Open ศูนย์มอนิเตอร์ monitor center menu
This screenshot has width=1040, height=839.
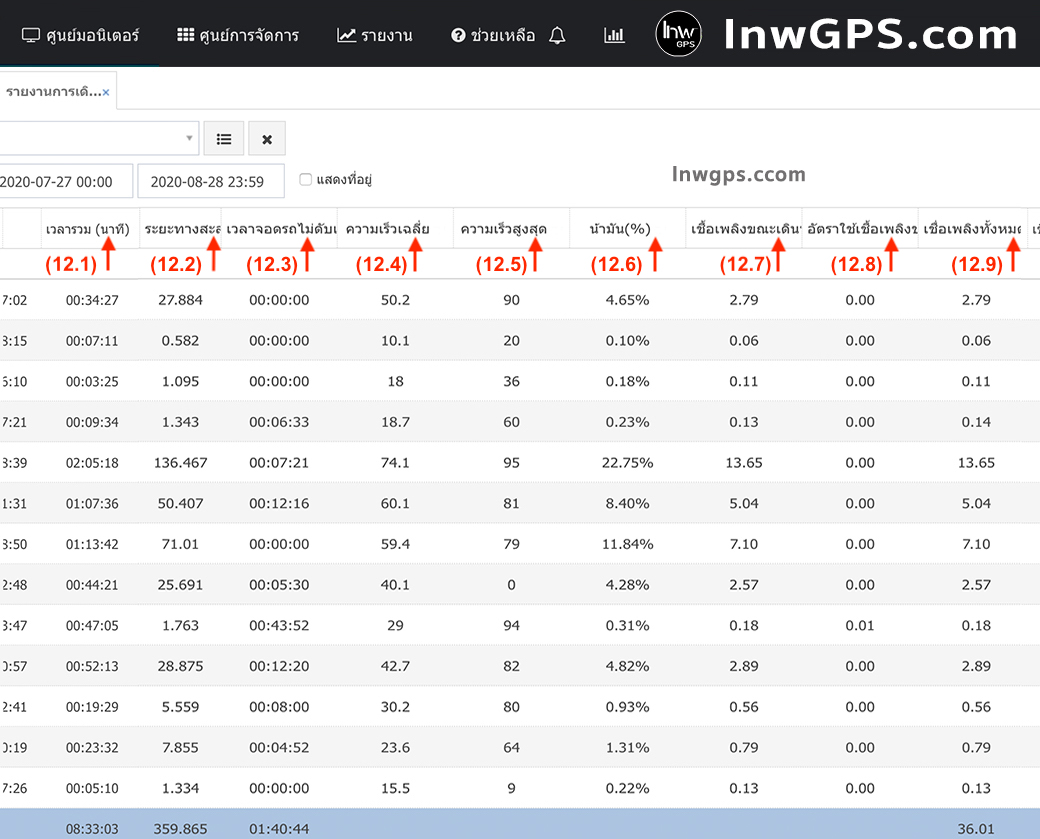tap(80, 36)
